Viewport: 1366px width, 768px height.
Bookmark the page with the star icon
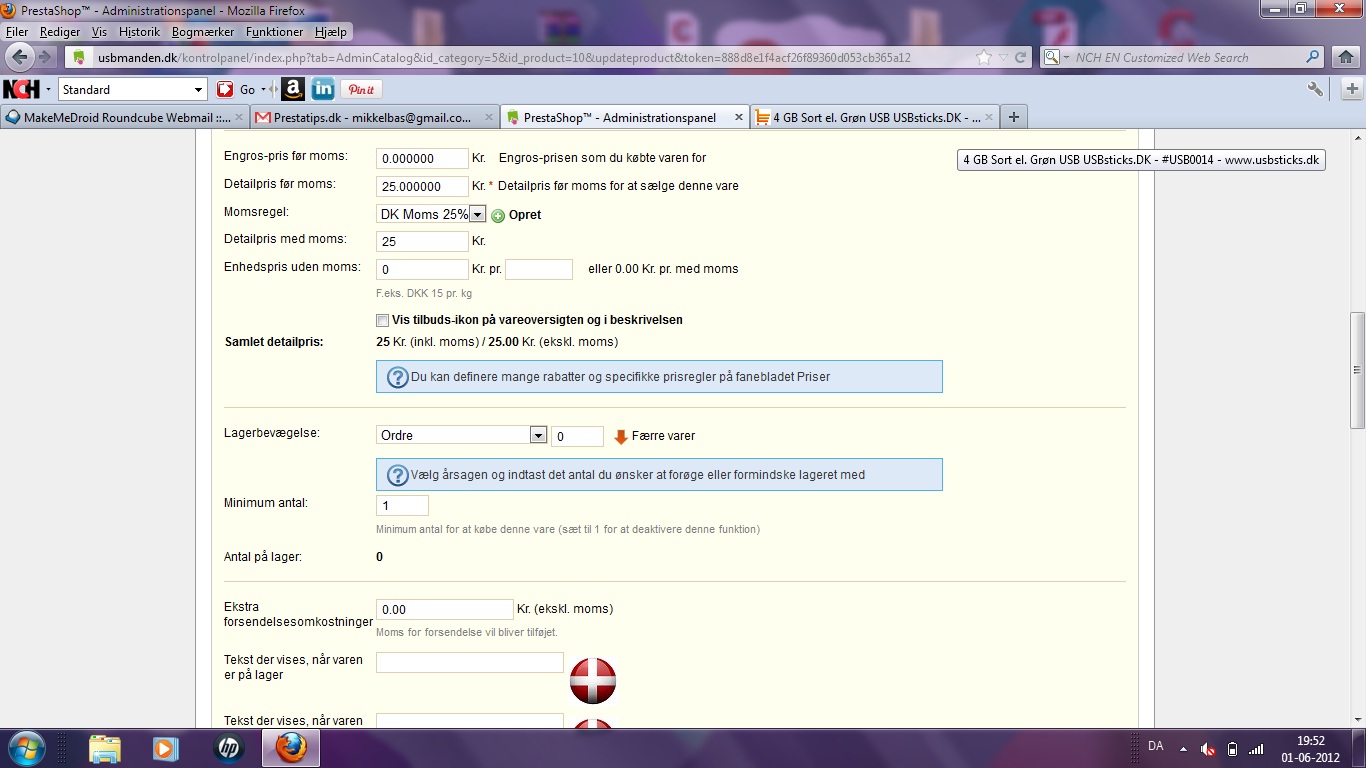coord(984,57)
